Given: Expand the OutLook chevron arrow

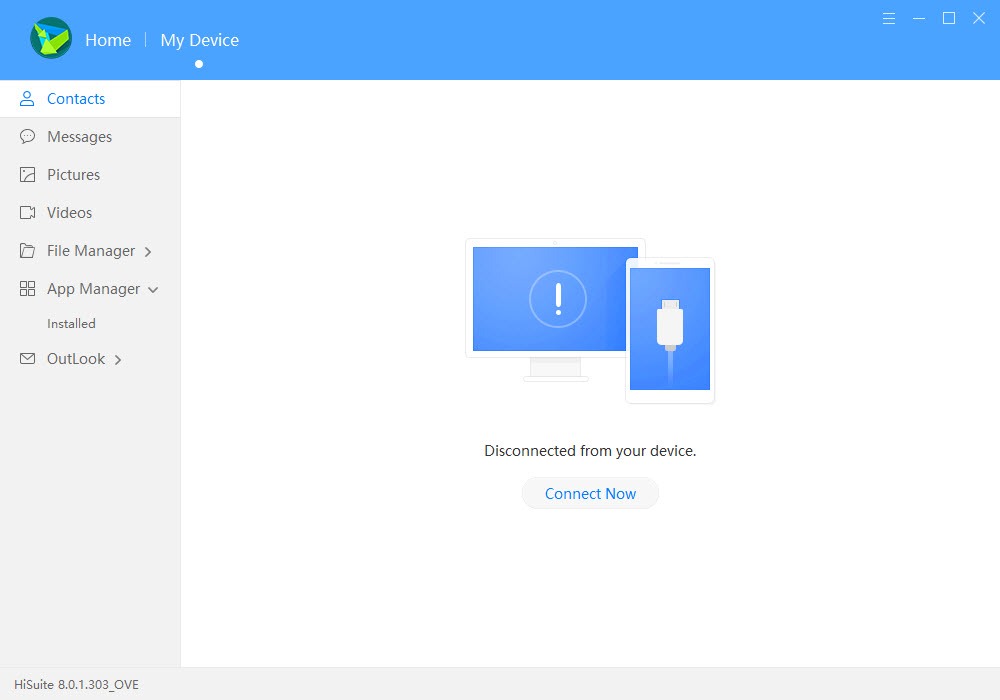Looking at the screenshot, I should 118,360.
